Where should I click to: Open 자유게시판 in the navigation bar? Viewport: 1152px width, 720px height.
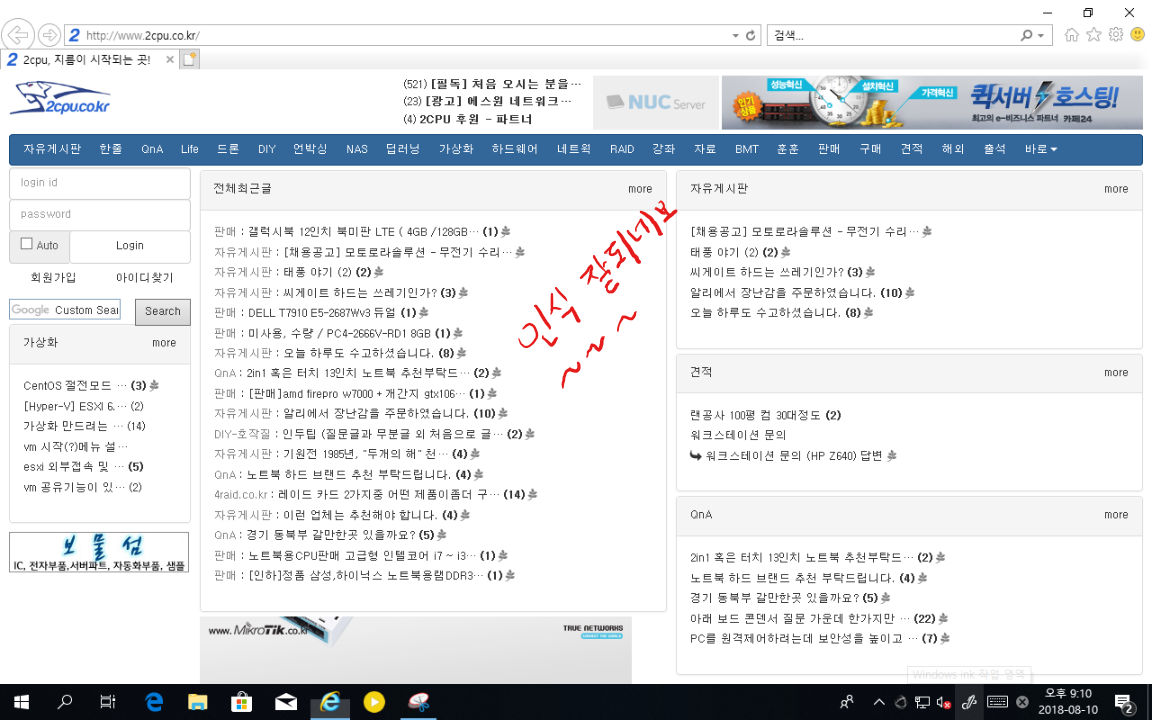[52, 149]
